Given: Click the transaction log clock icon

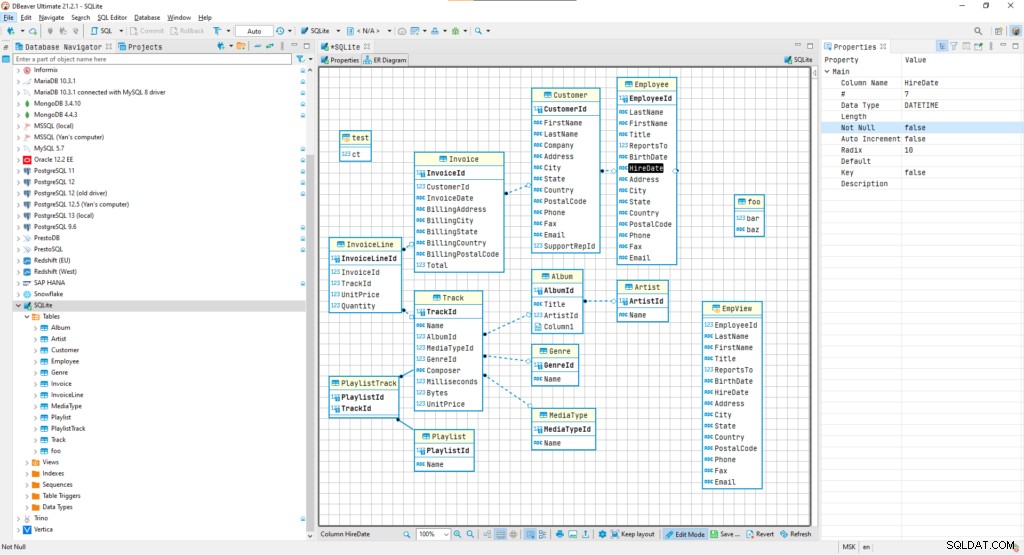Looking at the screenshot, I should tap(280, 31).
